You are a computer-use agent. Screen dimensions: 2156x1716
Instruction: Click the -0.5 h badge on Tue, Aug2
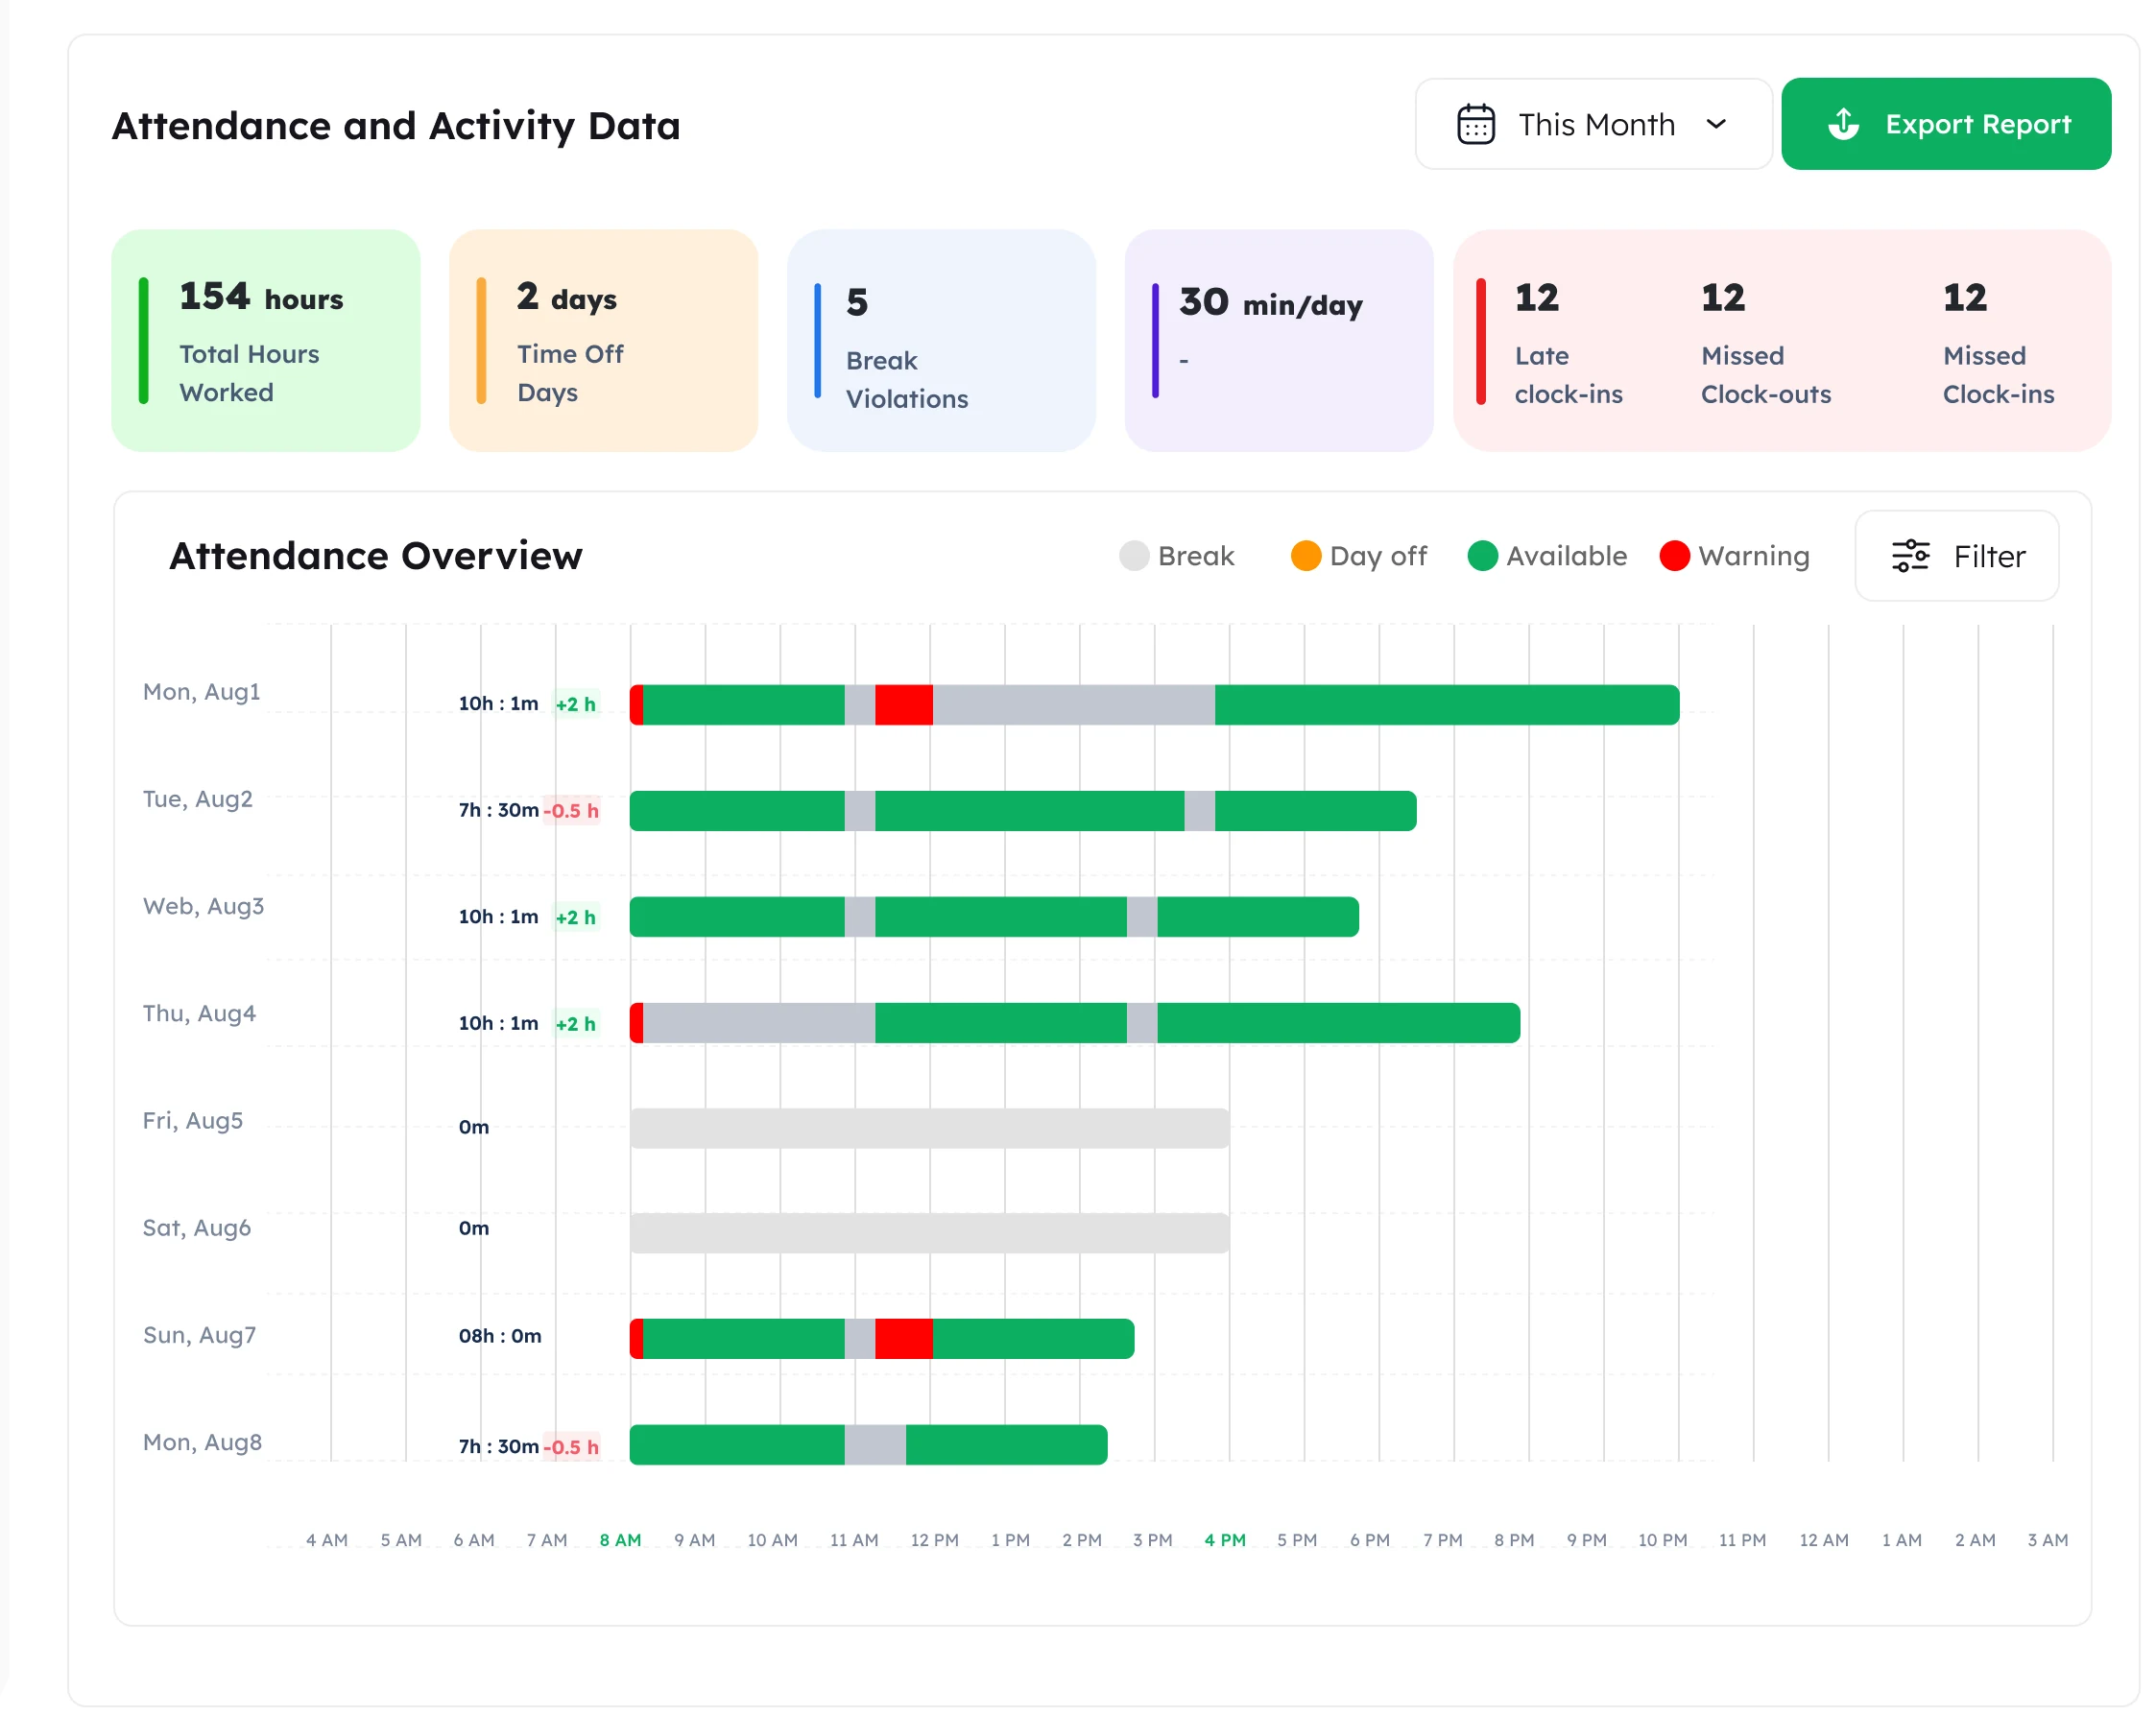571,810
